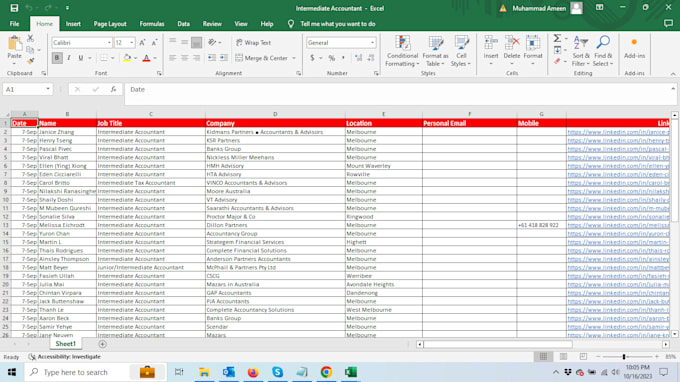Open the Calibri font name dropdown

(109, 42)
